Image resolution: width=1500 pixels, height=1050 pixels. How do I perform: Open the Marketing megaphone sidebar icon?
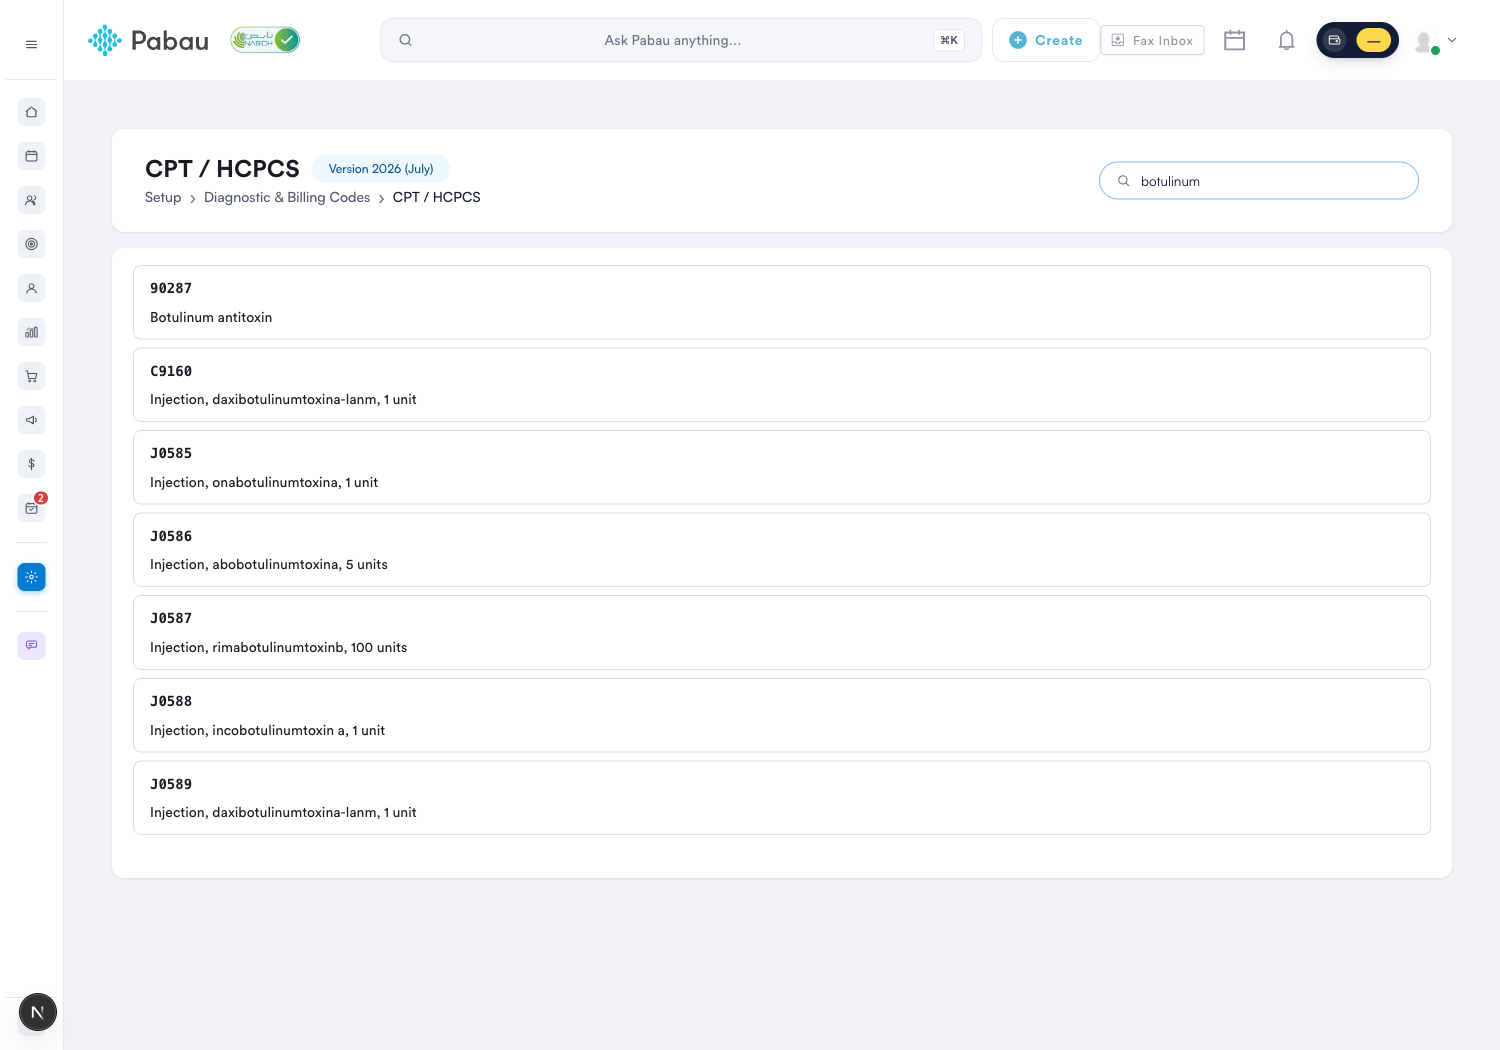[31, 420]
